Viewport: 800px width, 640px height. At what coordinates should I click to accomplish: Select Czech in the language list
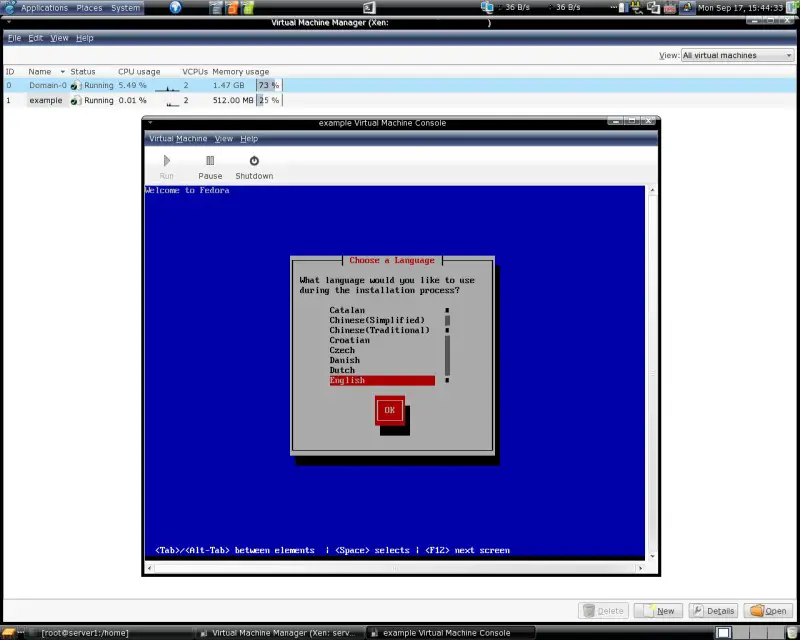(342, 350)
